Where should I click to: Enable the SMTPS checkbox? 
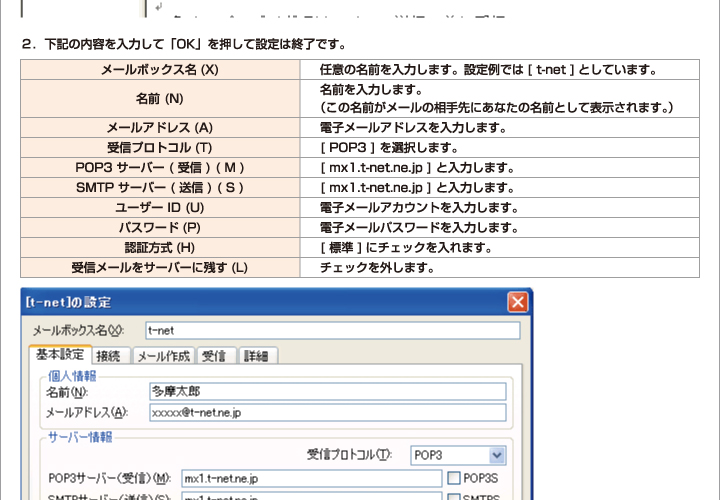coord(454,497)
